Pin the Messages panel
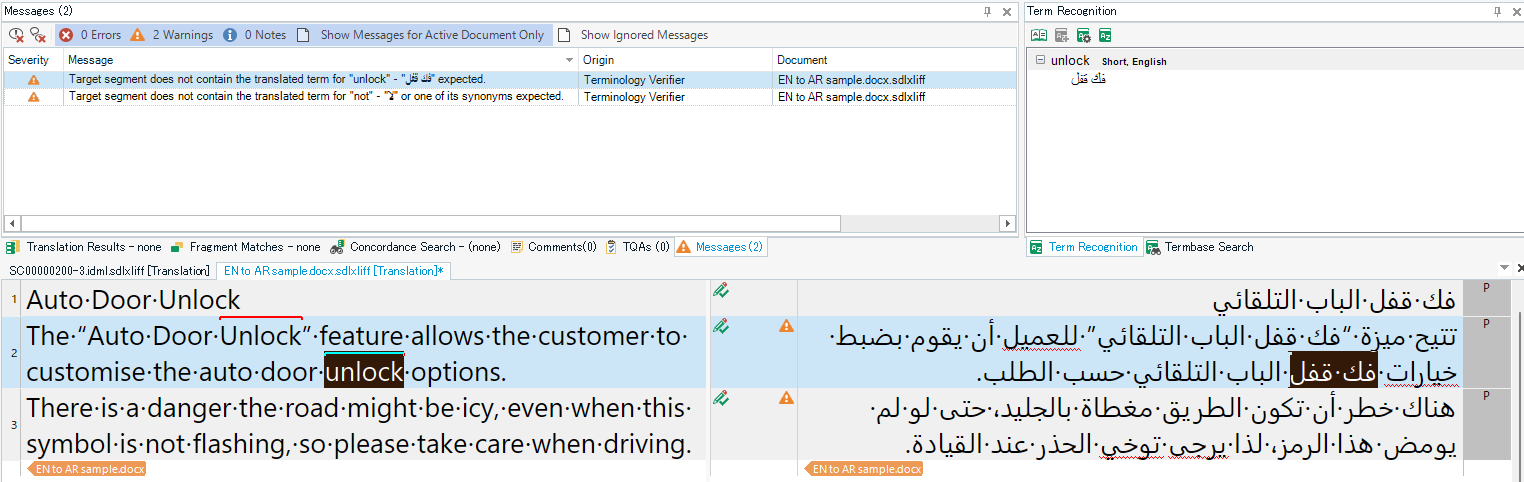Image resolution: width=1524 pixels, height=482 pixels. [x=988, y=11]
